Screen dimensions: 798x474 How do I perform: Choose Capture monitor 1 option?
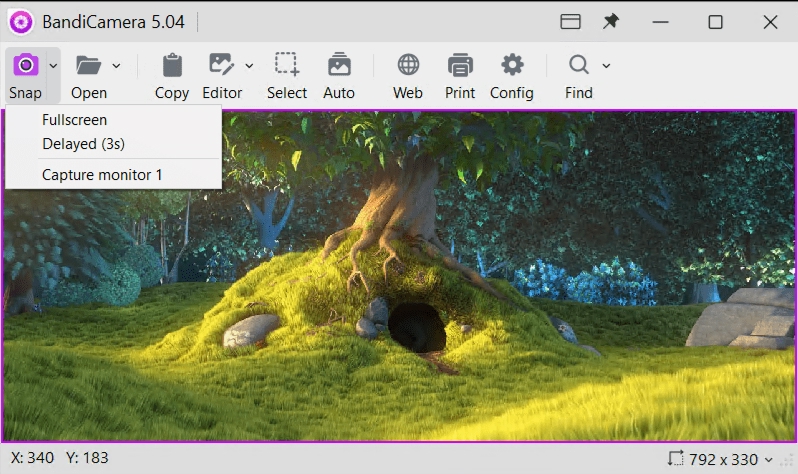102,175
